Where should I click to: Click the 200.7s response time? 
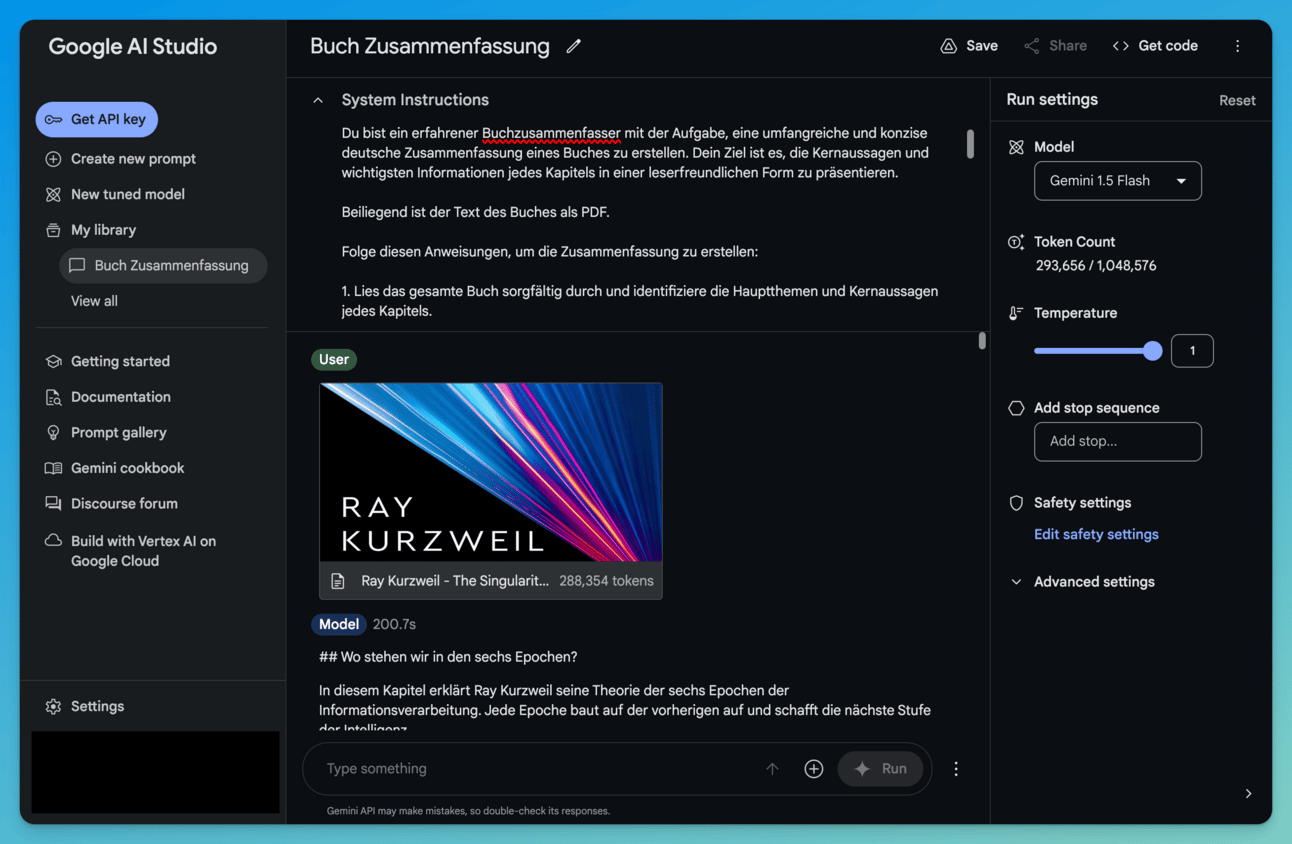pyautogui.click(x=394, y=624)
